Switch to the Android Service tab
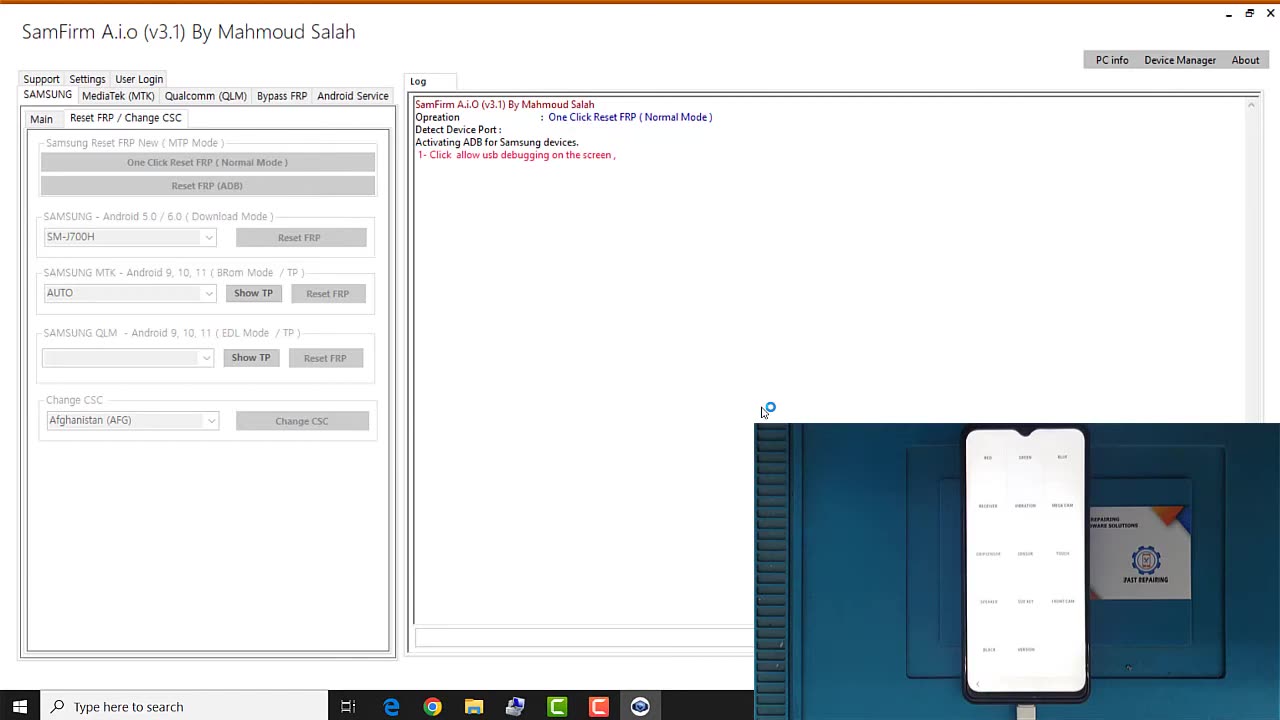Viewport: 1280px width, 720px height. coord(353,96)
